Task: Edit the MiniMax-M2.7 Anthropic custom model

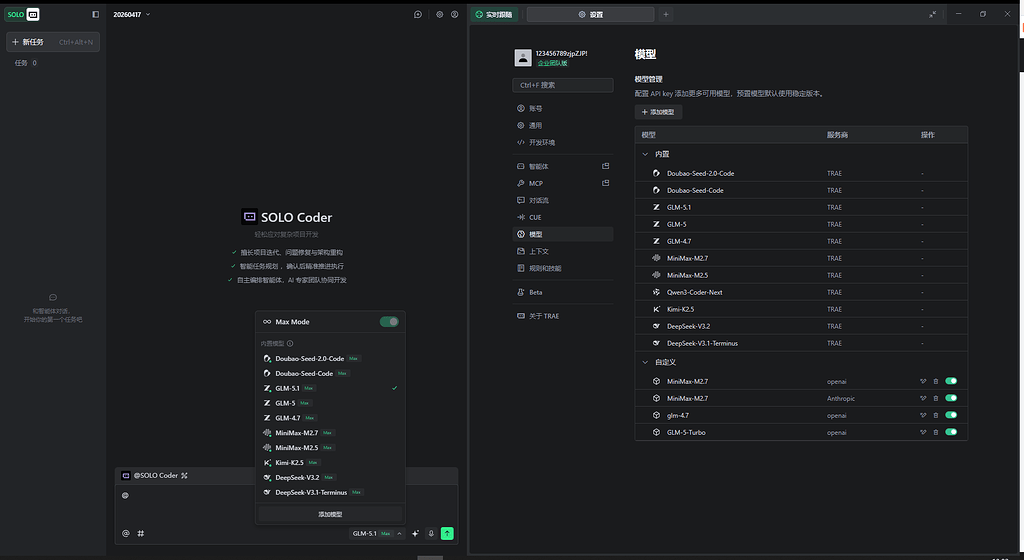Action: click(x=923, y=398)
